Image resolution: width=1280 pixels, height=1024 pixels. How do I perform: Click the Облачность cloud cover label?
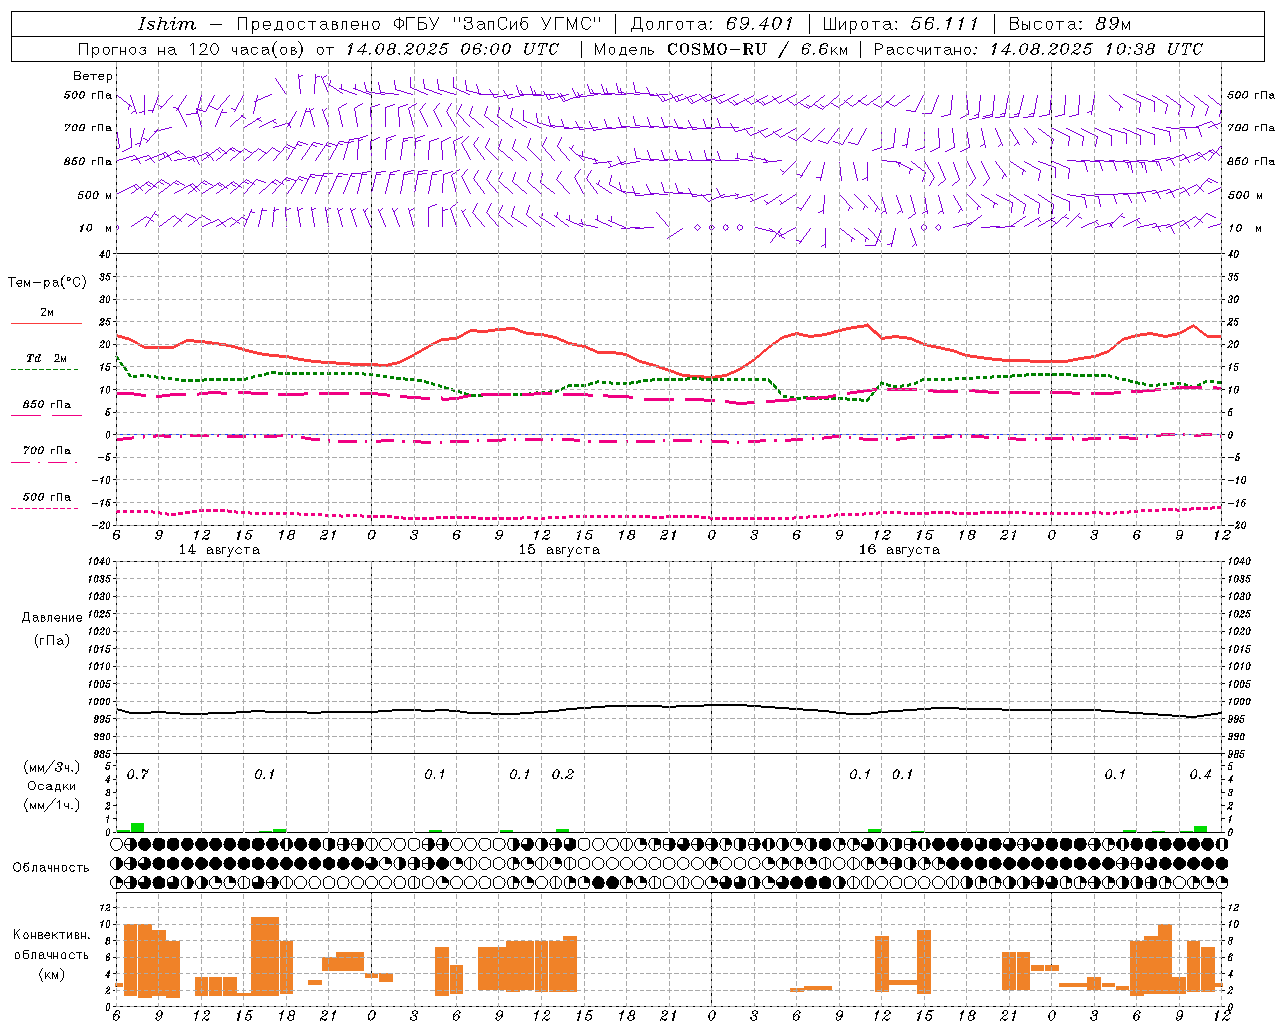click(x=51, y=868)
